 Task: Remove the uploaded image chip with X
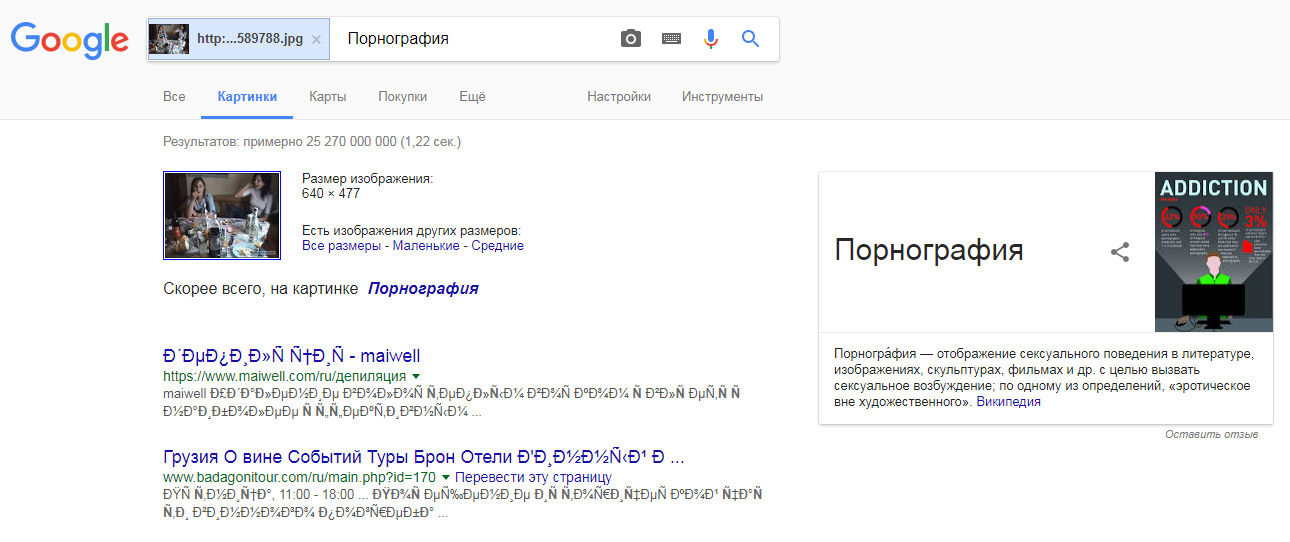click(x=316, y=40)
